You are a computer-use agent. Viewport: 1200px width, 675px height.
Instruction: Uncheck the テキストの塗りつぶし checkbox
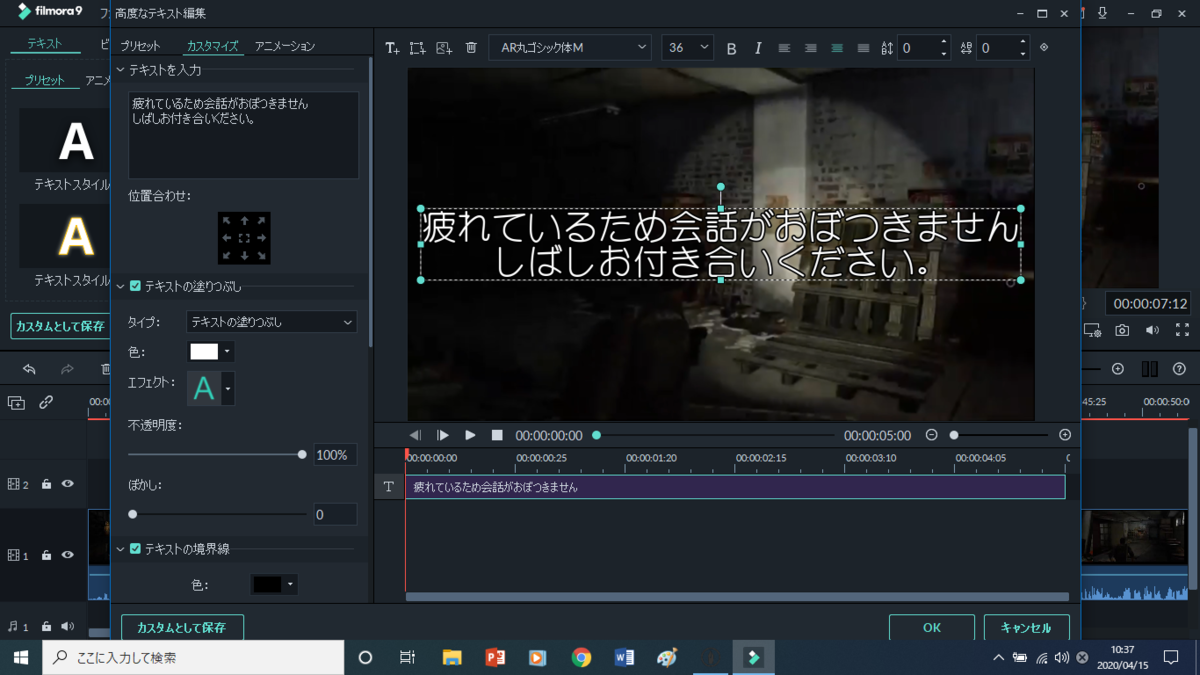coord(135,286)
